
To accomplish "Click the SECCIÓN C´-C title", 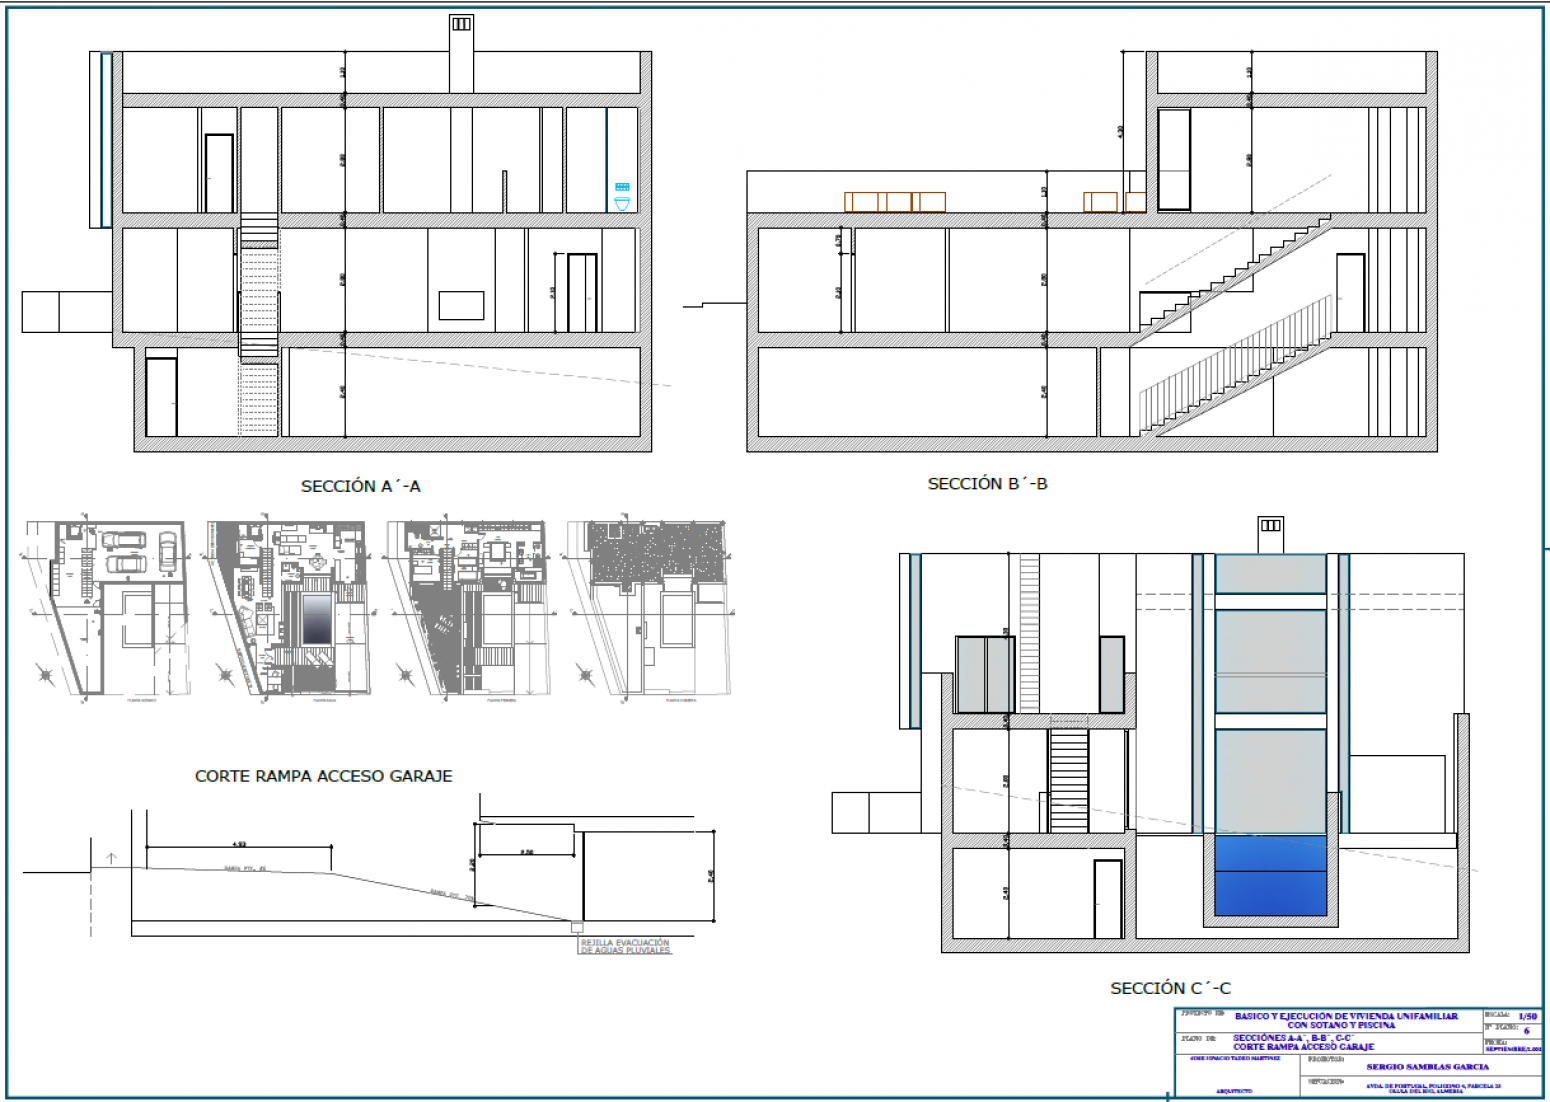I will [1170, 988].
